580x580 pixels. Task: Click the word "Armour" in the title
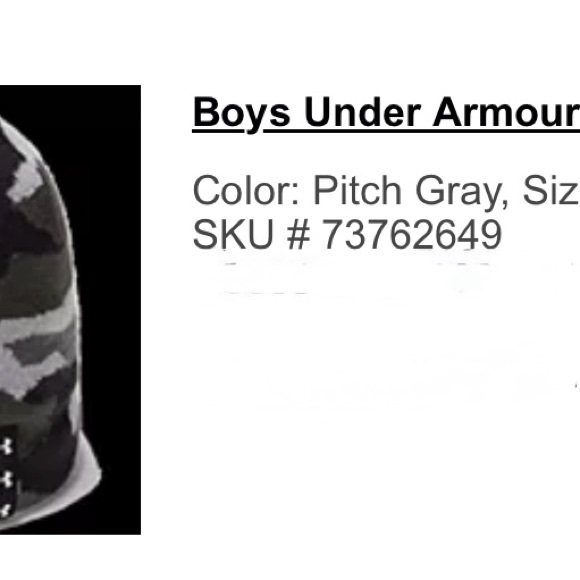(x=506, y=112)
